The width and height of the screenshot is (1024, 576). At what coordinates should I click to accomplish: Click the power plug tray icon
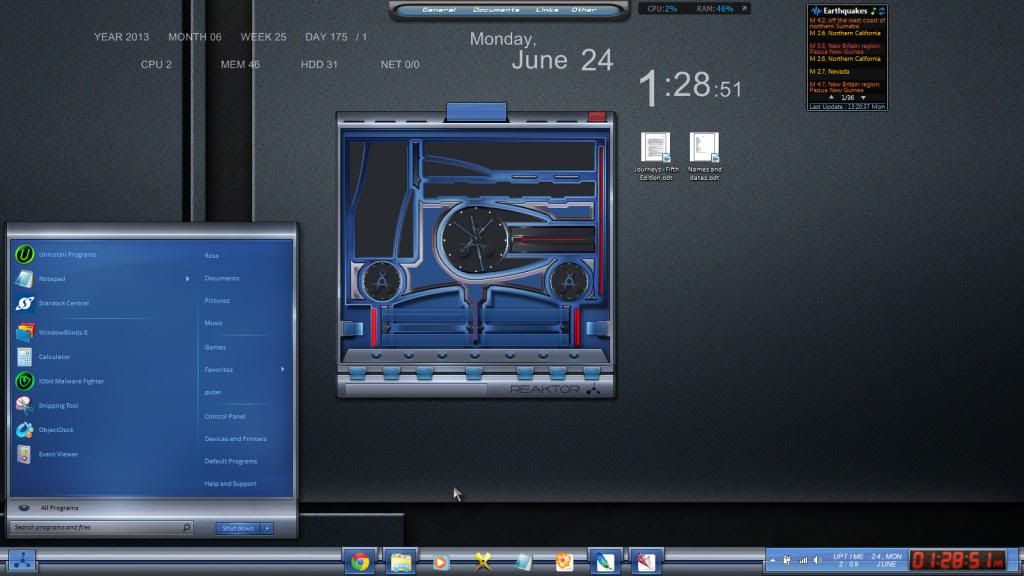click(787, 560)
